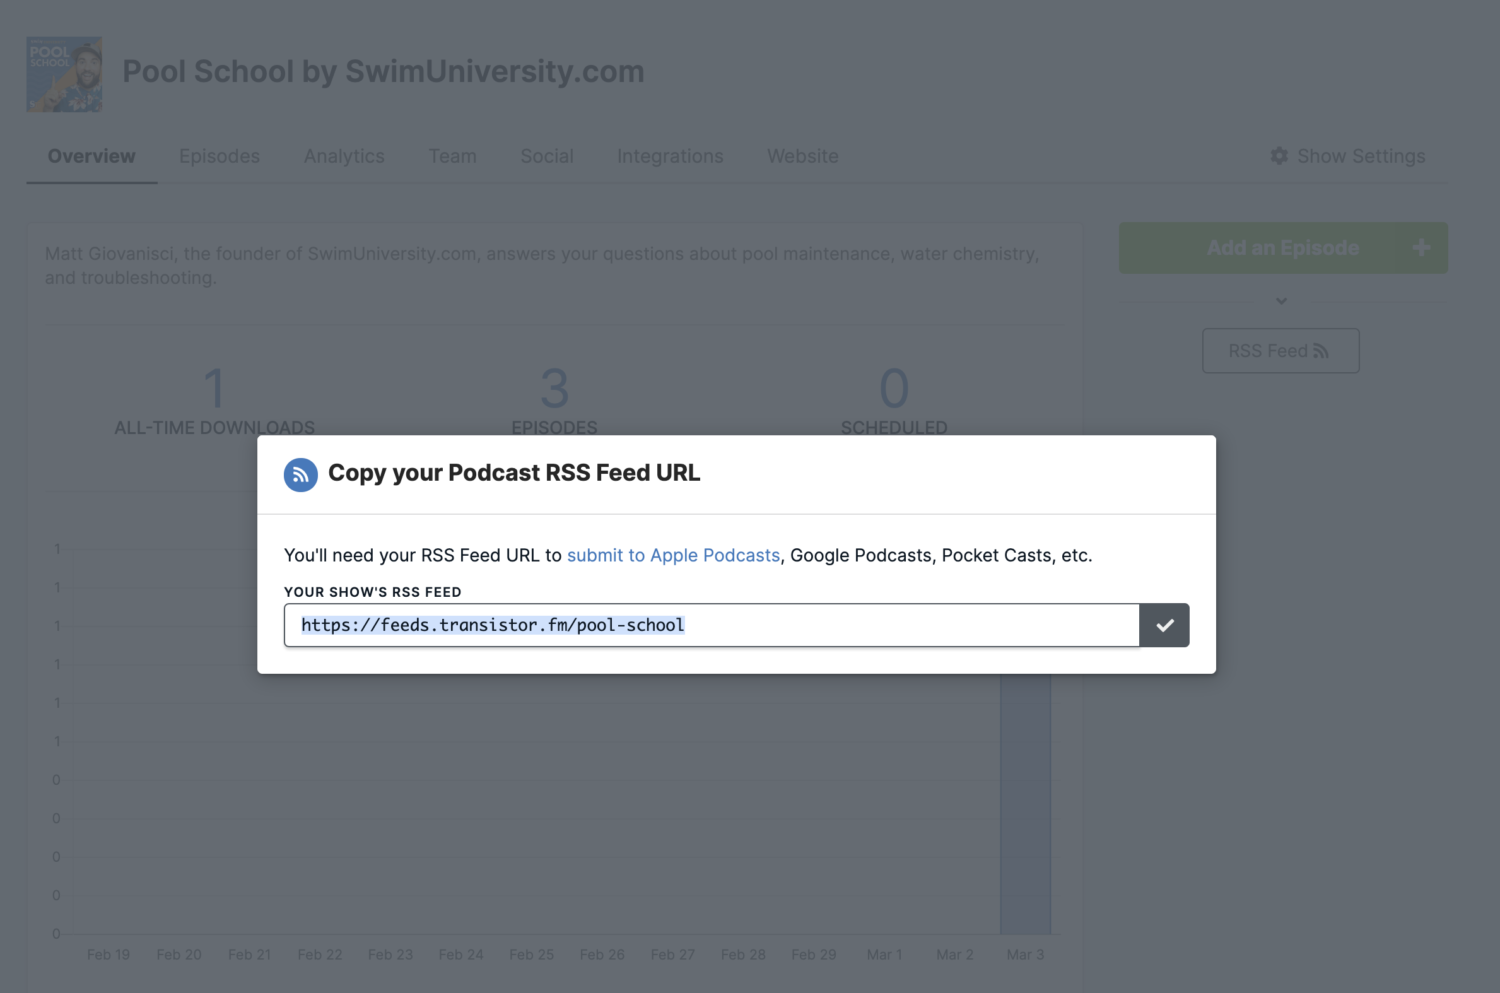The image size is (1500, 993).
Task: Click the EPISODES count stat
Action: click(x=554, y=401)
